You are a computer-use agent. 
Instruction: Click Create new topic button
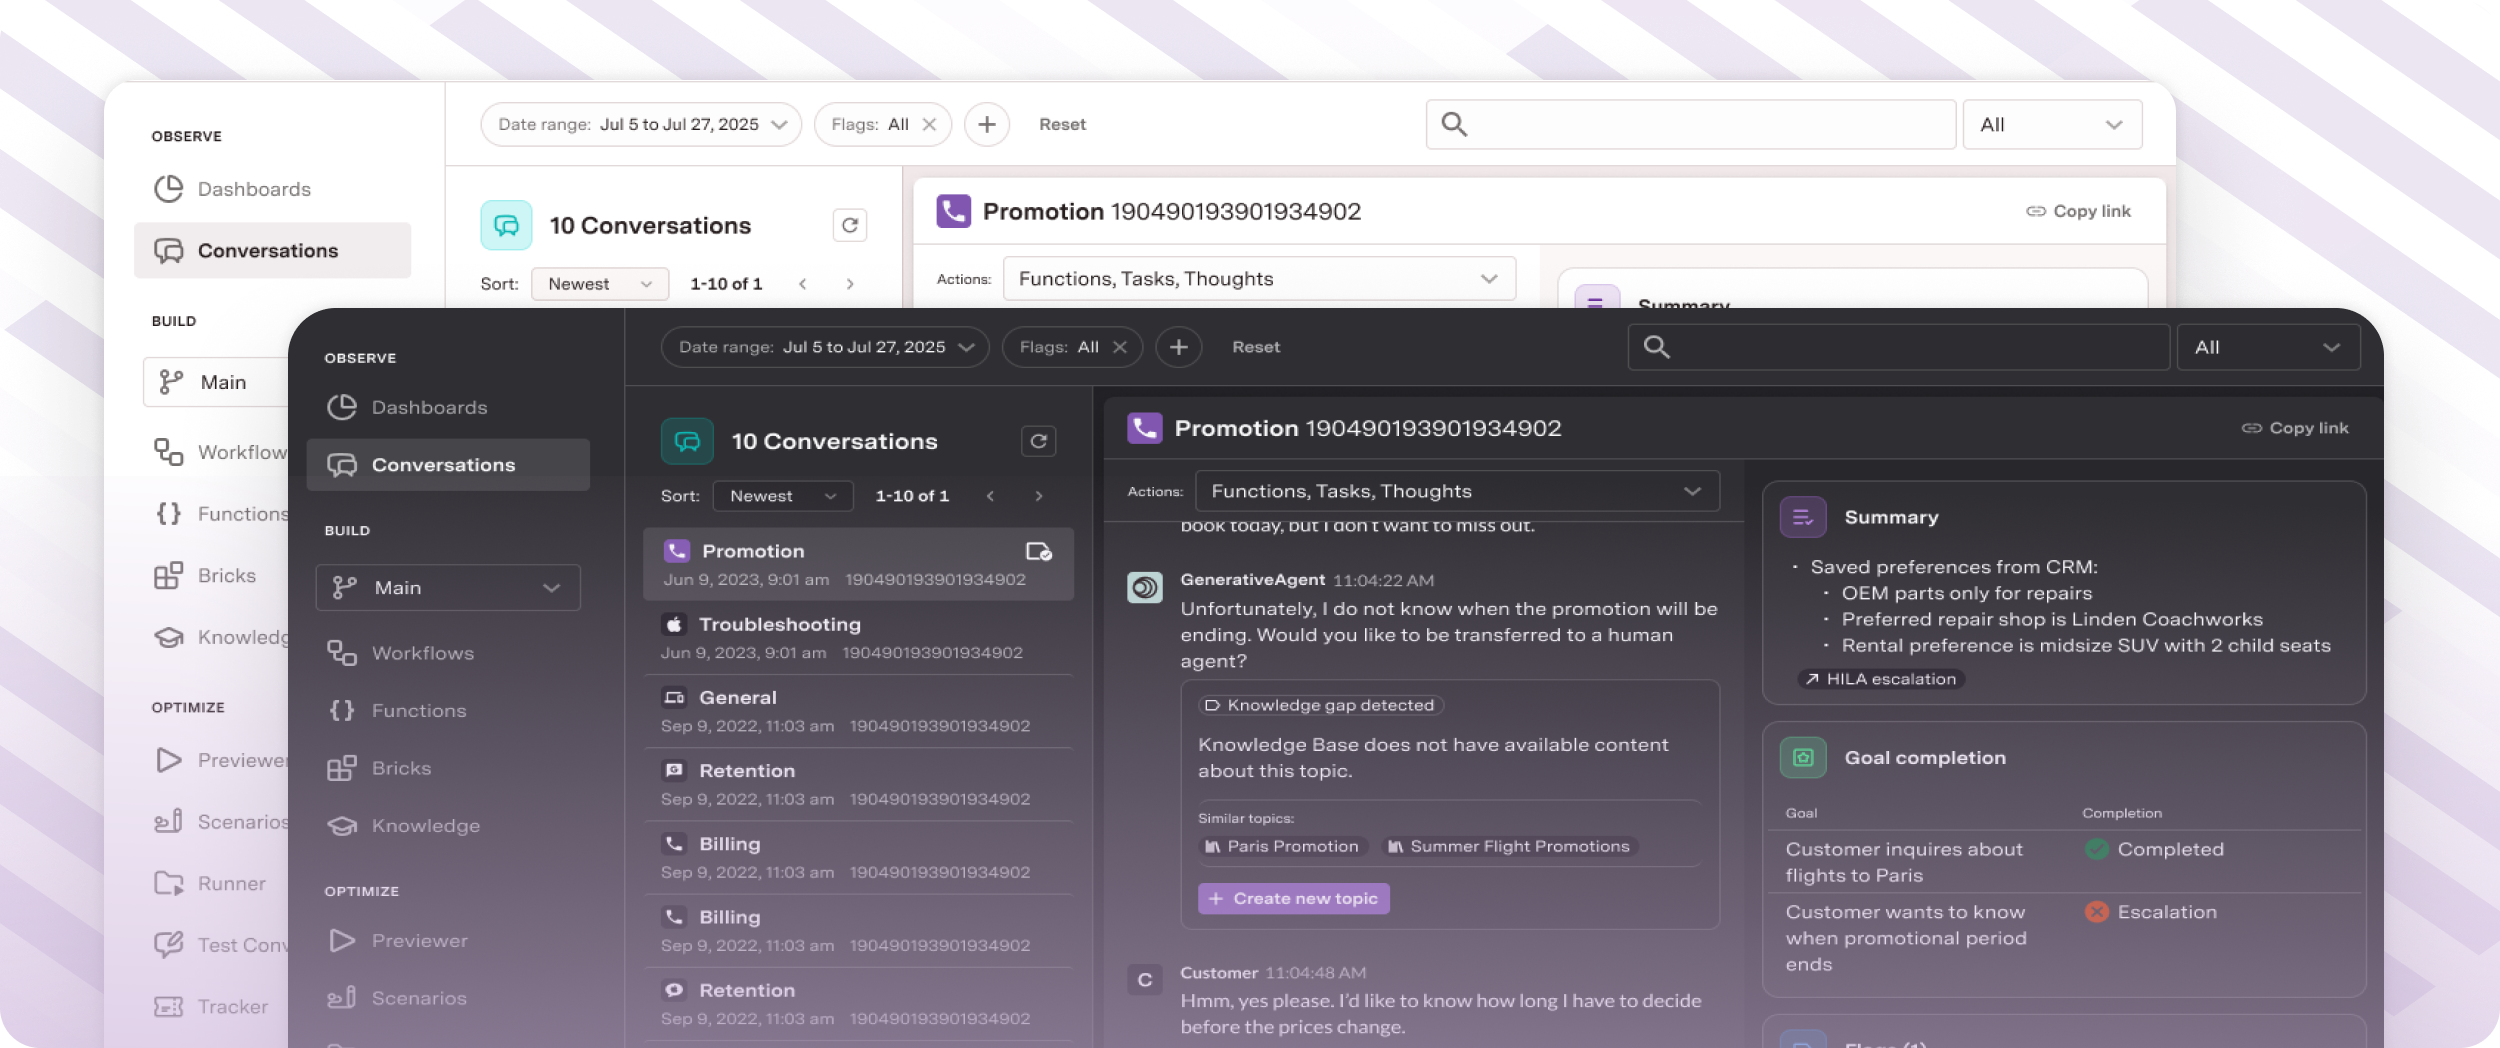[1294, 898]
